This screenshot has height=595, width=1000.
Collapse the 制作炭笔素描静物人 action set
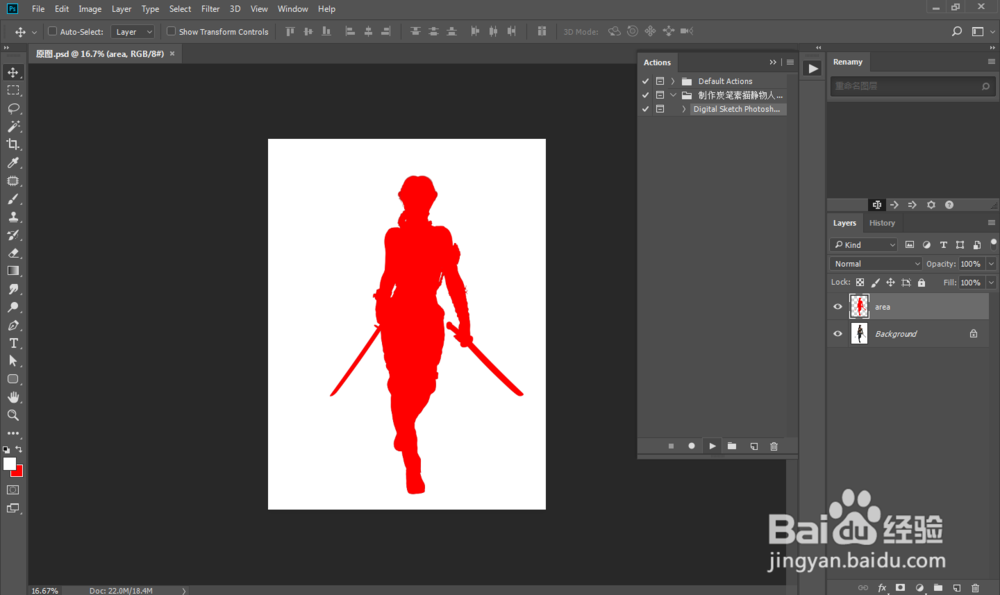[672, 94]
